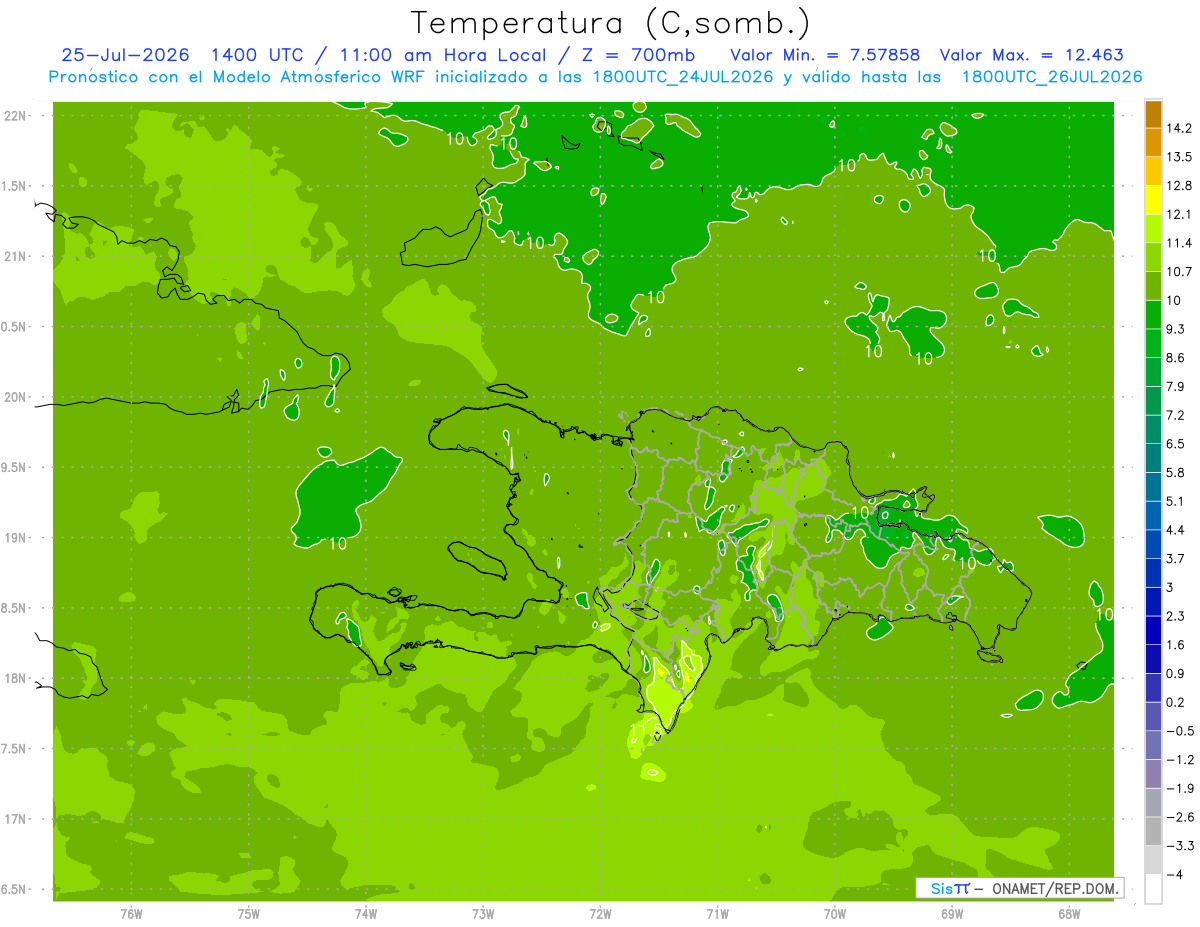This screenshot has width=1200, height=927.
Task: Click the 19N latitude axis label
Action: coord(16,538)
